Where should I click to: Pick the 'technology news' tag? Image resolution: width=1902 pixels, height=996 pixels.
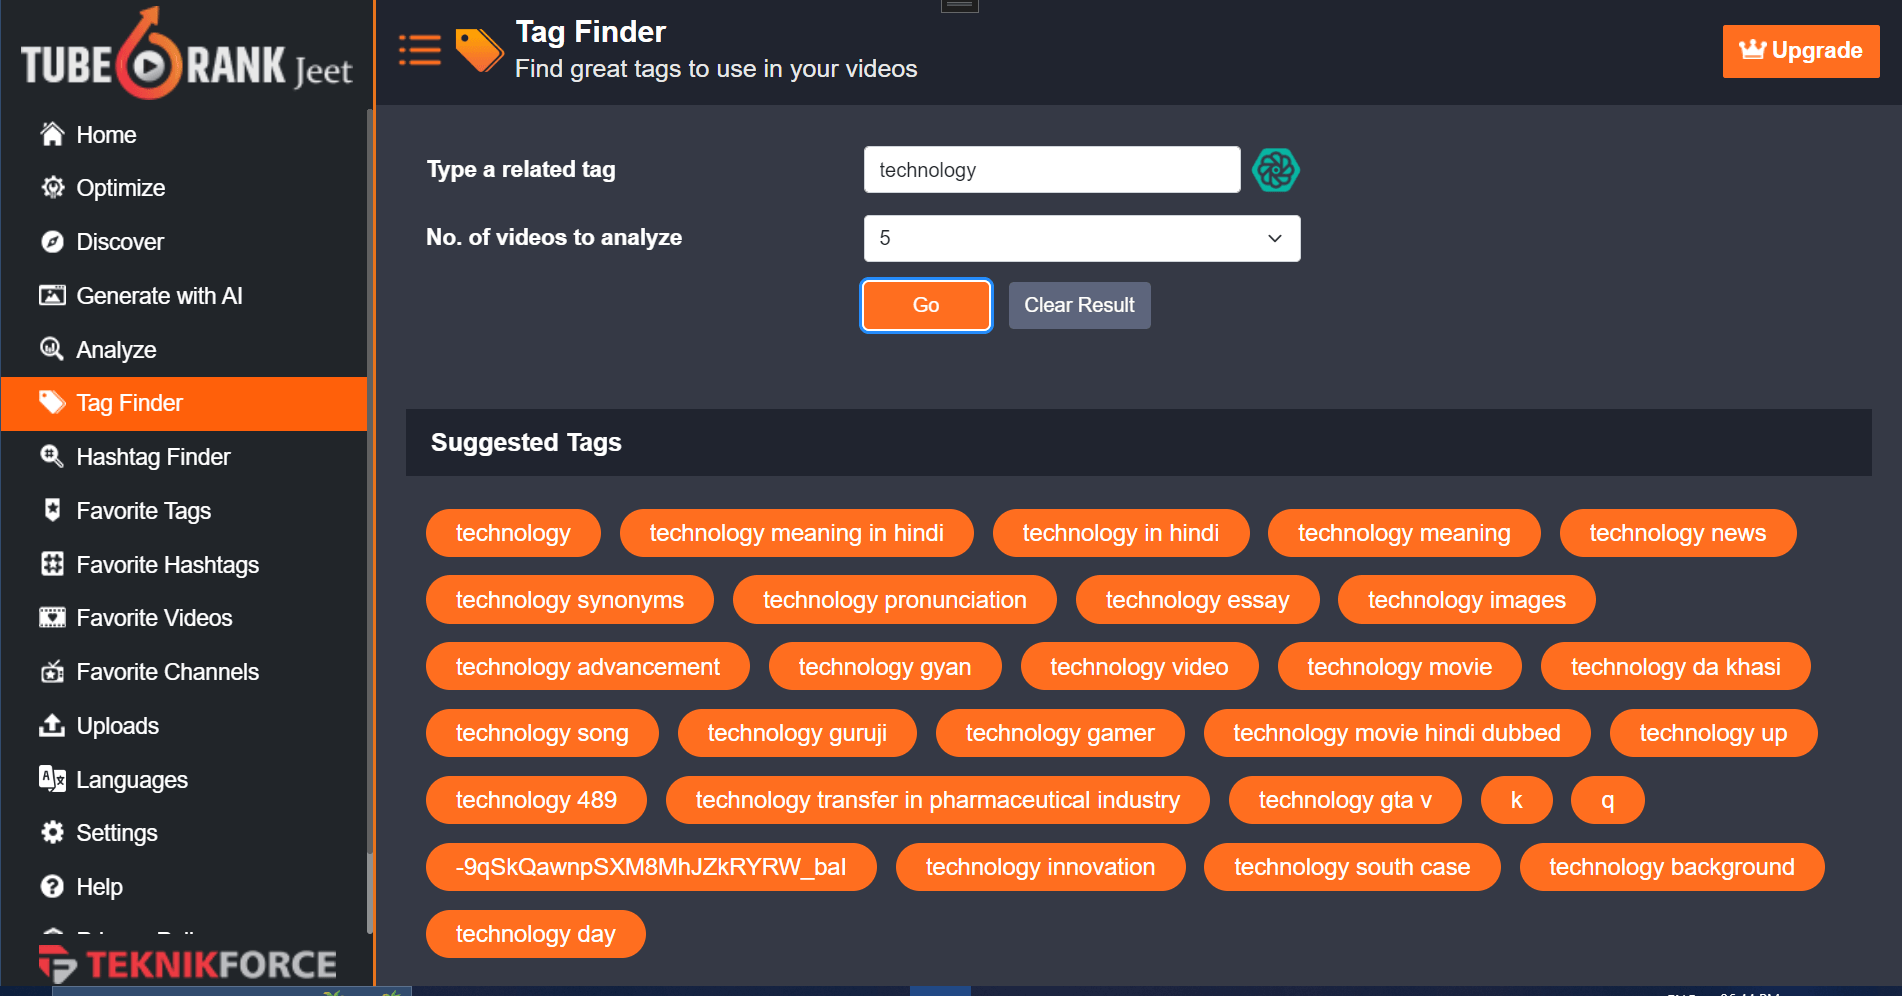1677,533
